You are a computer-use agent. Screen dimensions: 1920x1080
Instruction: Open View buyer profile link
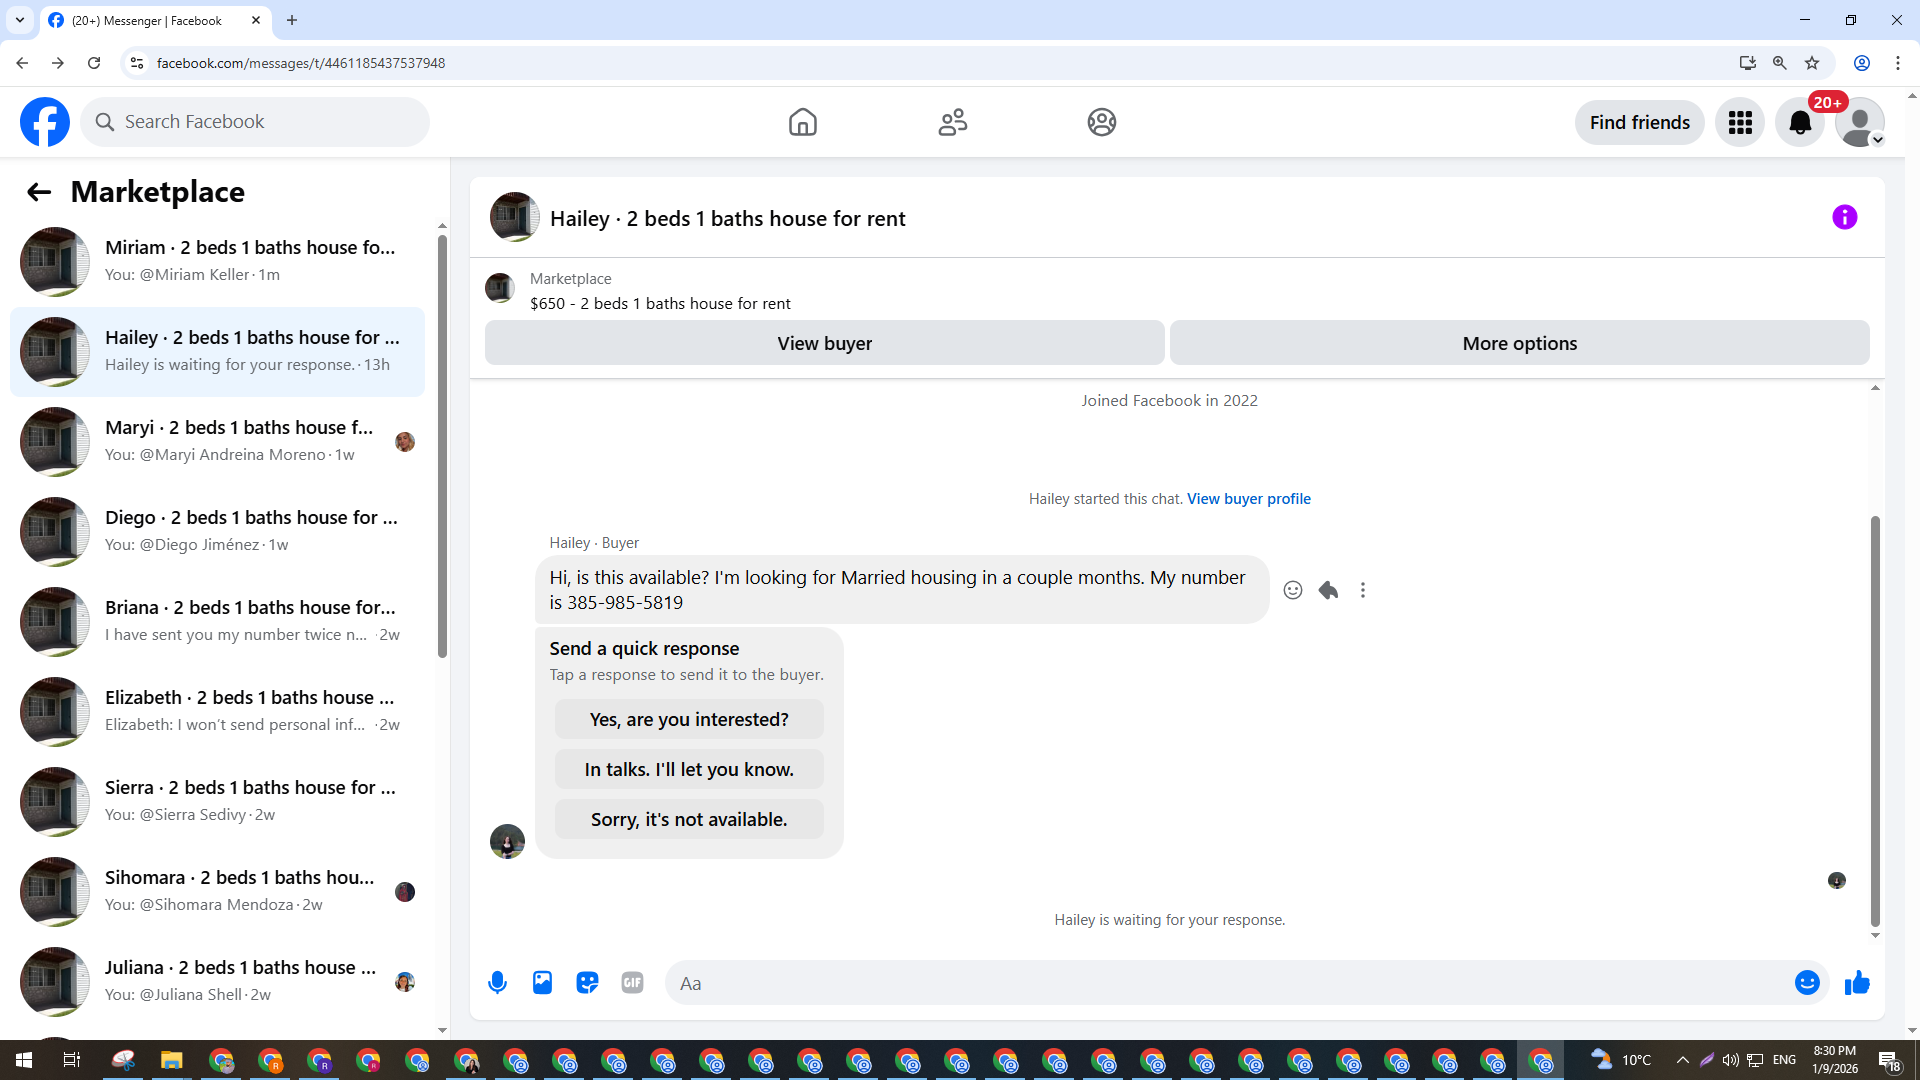pyautogui.click(x=1248, y=498)
